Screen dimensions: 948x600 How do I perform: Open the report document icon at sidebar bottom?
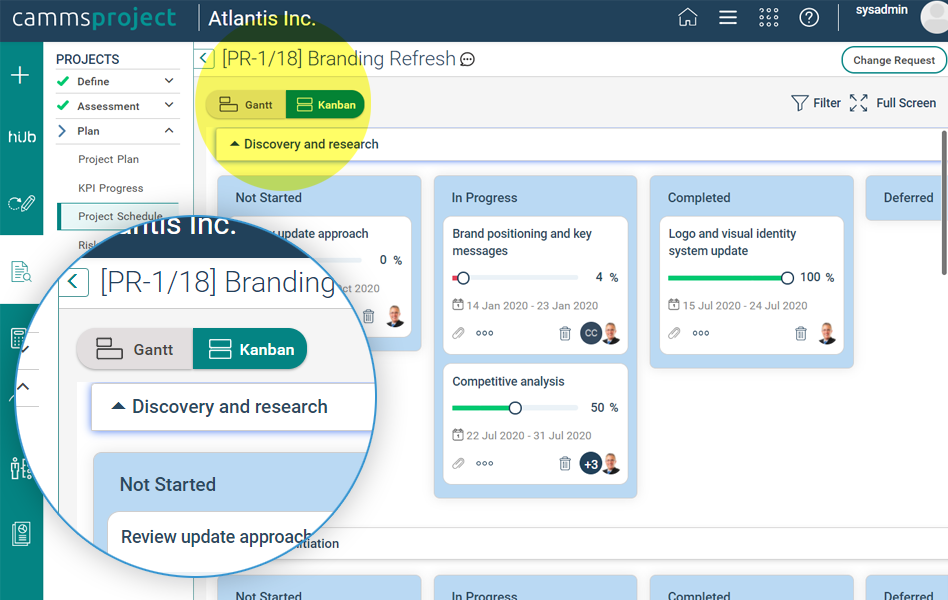[21, 533]
